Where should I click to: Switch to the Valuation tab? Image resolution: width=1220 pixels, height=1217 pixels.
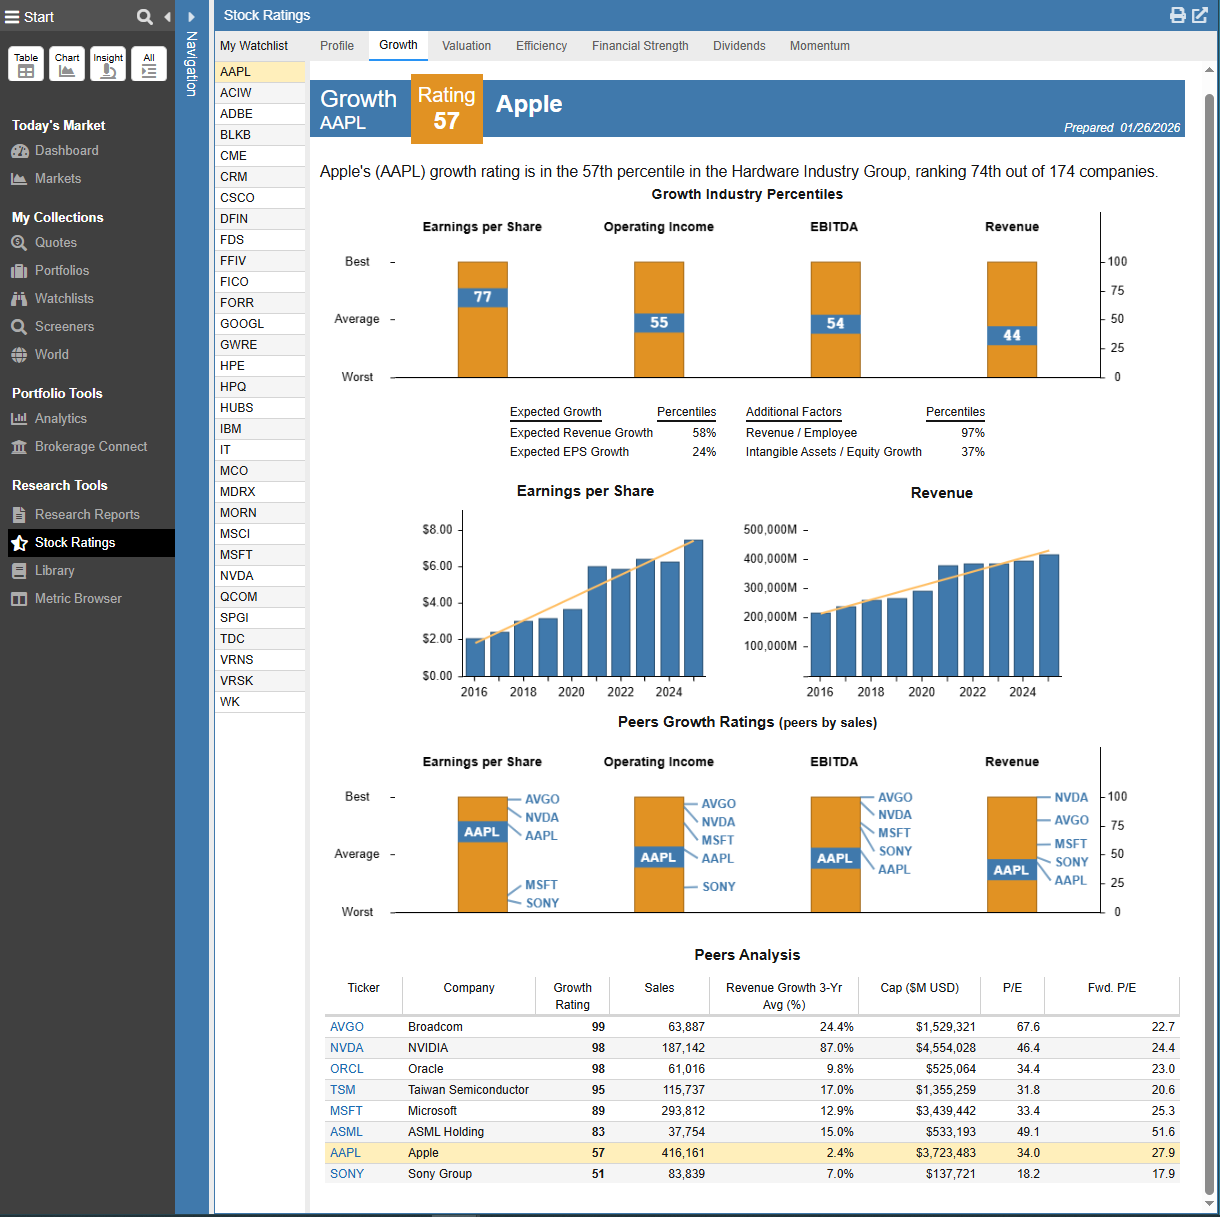coord(466,46)
